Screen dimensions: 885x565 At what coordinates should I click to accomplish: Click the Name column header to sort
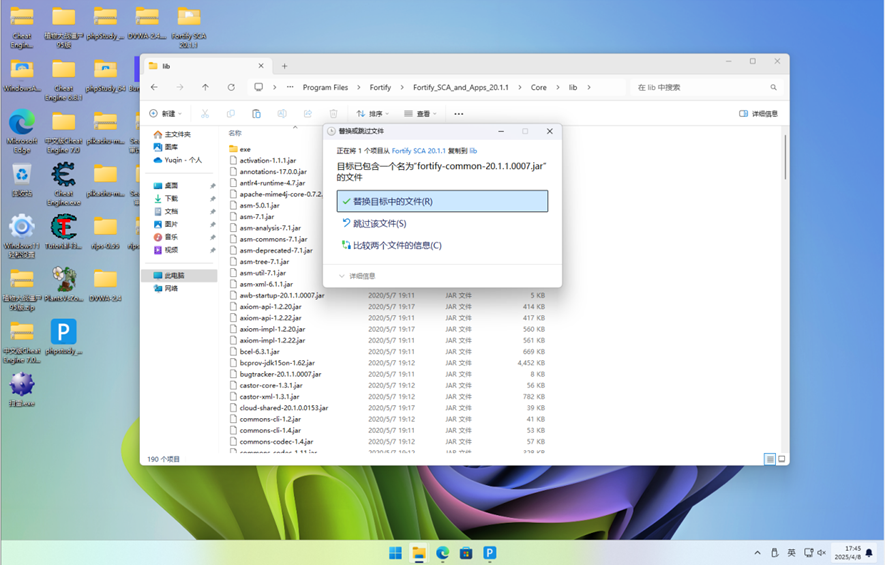coord(235,133)
